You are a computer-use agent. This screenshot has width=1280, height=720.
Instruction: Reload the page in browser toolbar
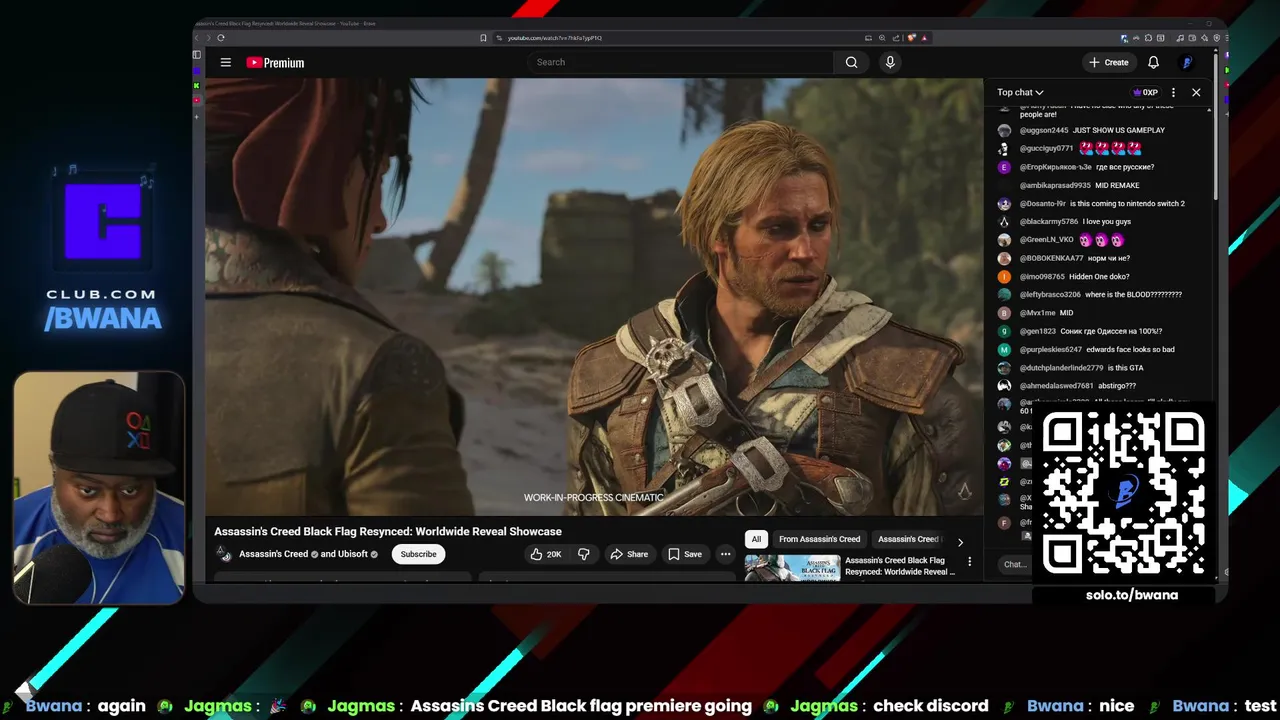point(221,38)
